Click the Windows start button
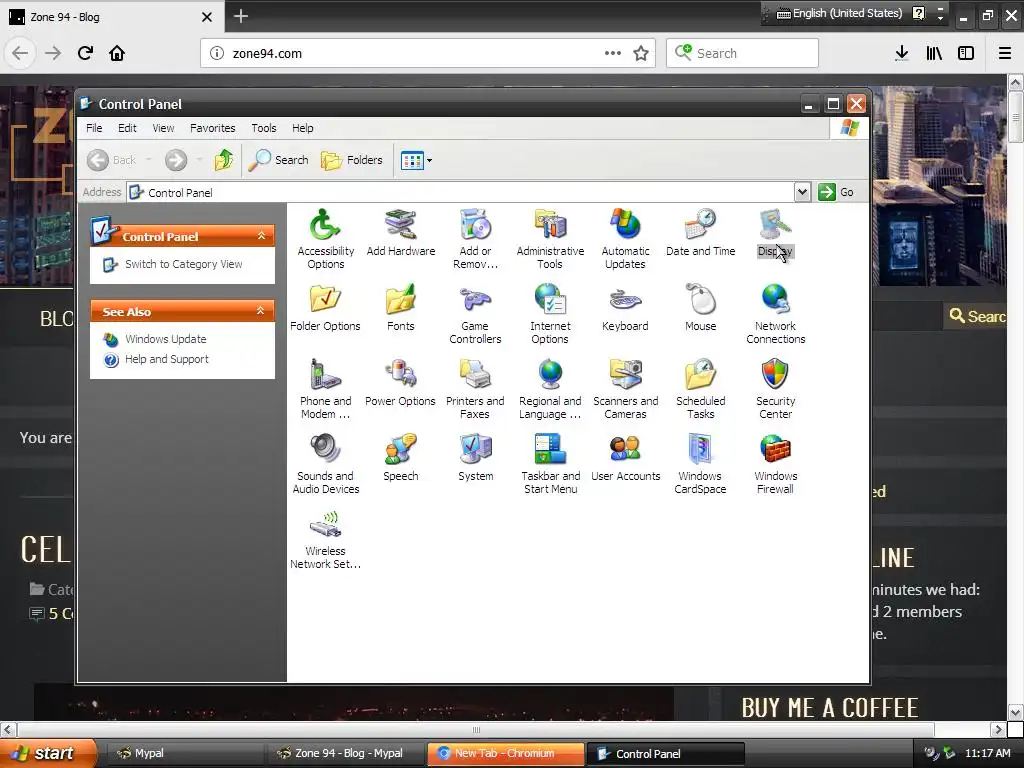This screenshot has width=1024, height=768. click(48, 753)
